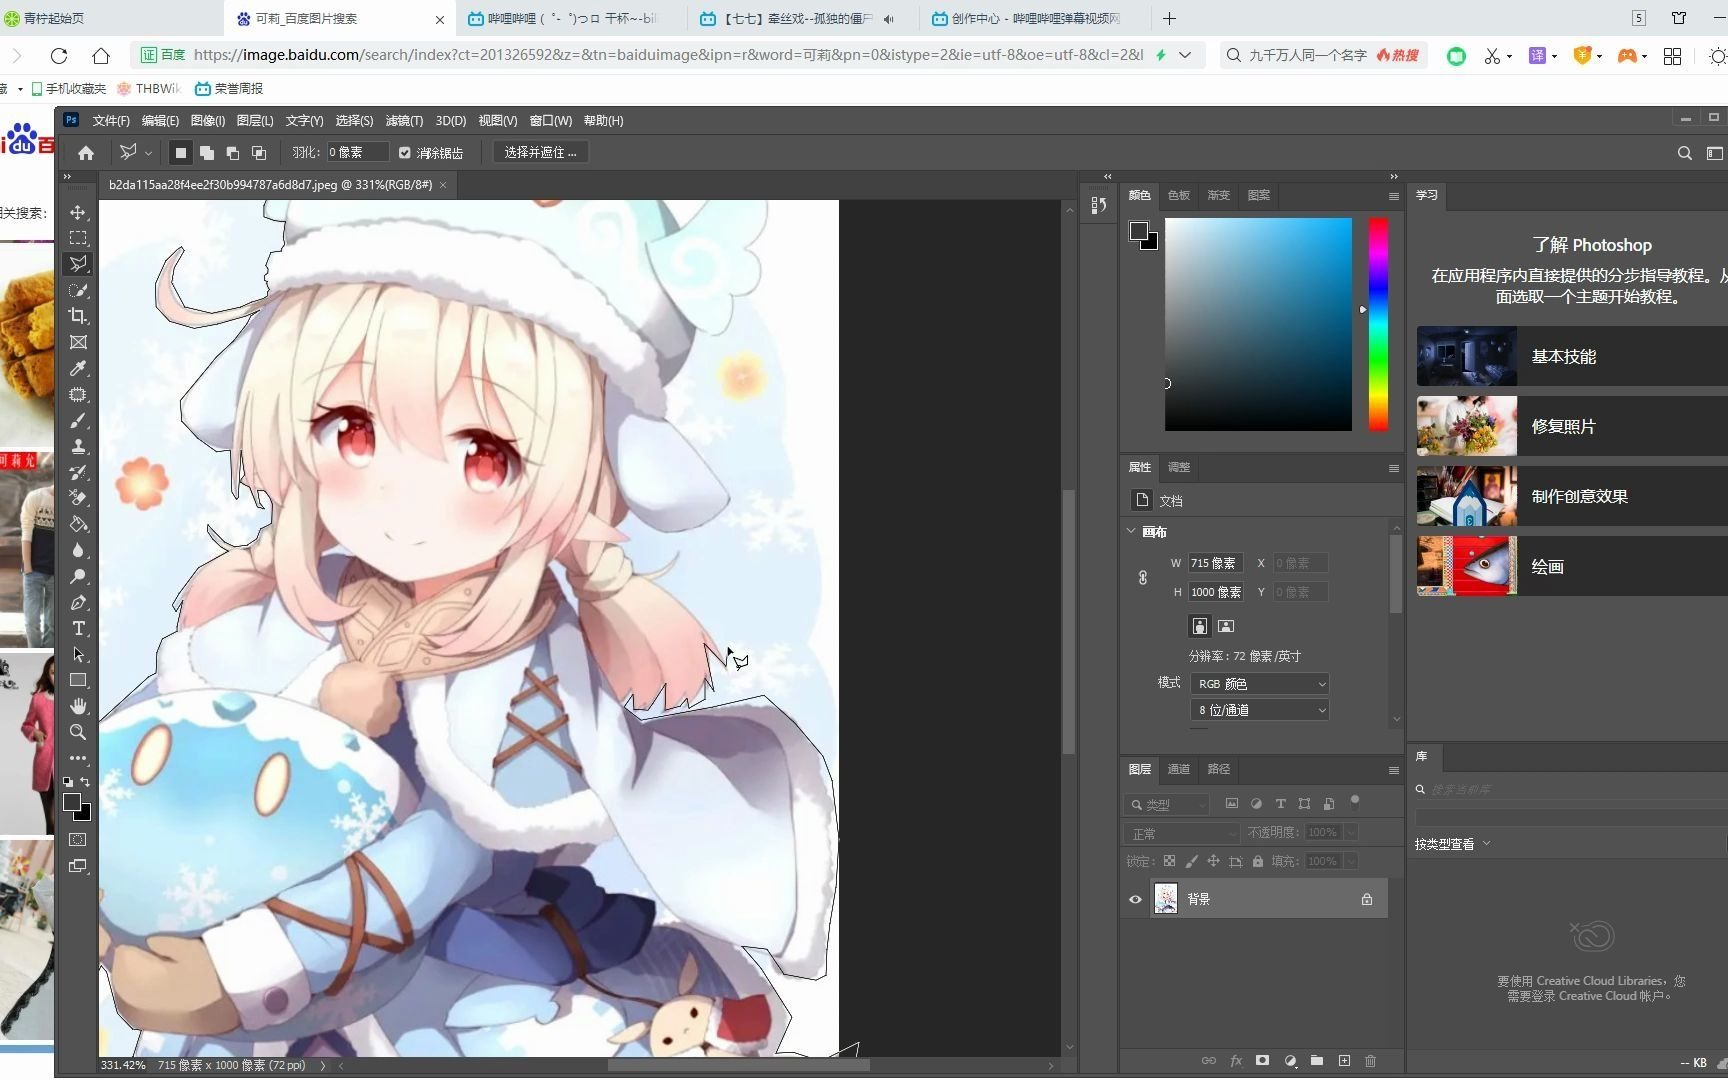The image size is (1728, 1080).
Task: Select the Move tool
Action: click(x=78, y=212)
